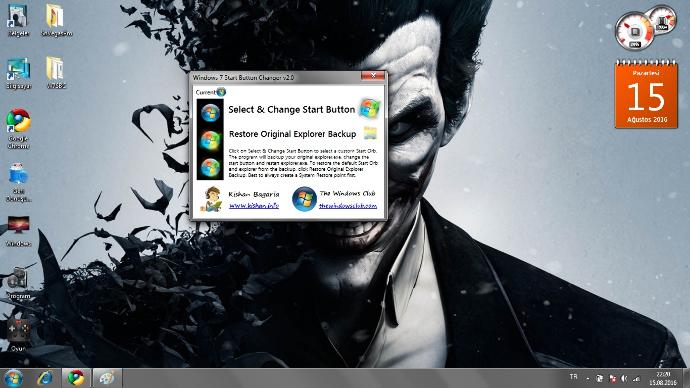Open the Windows Start menu orb

13,378
